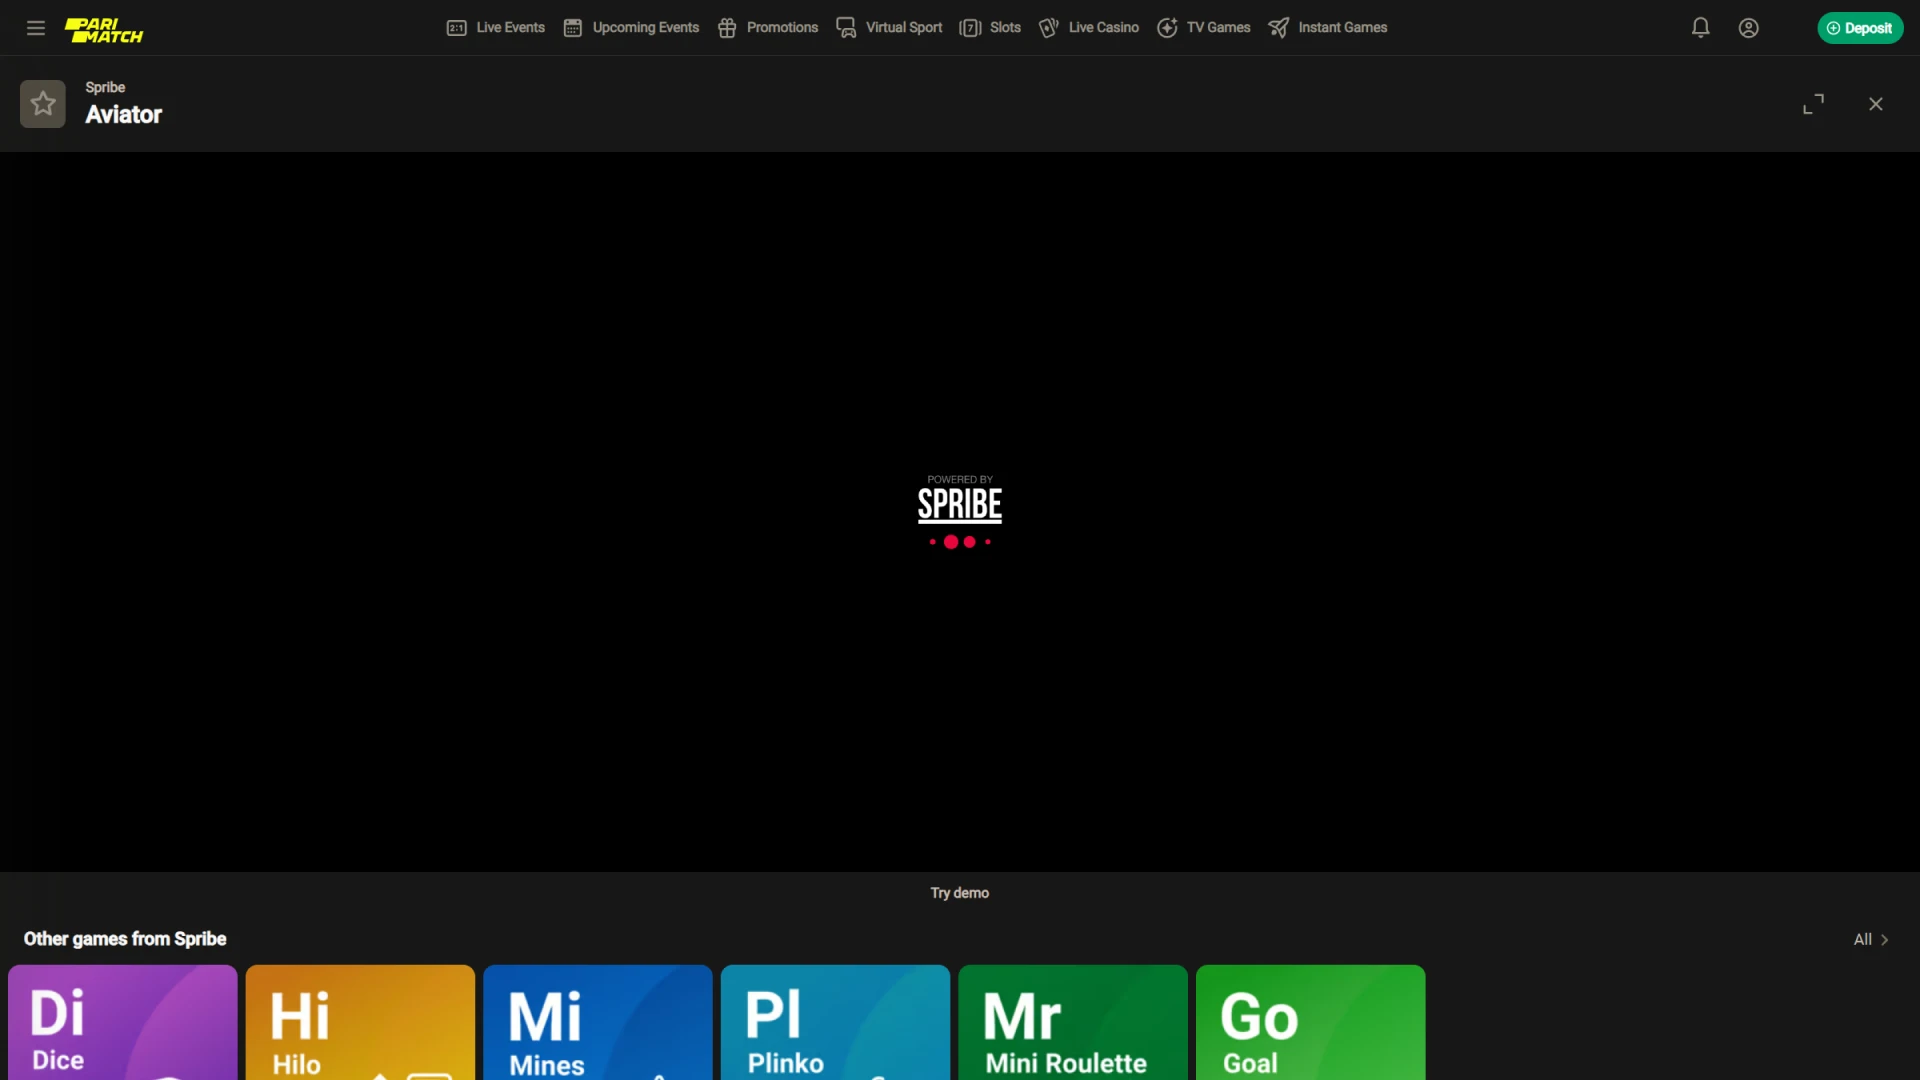The height and width of the screenshot is (1080, 1920).
Task: Click Try demo link
Action: tap(960, 893)
